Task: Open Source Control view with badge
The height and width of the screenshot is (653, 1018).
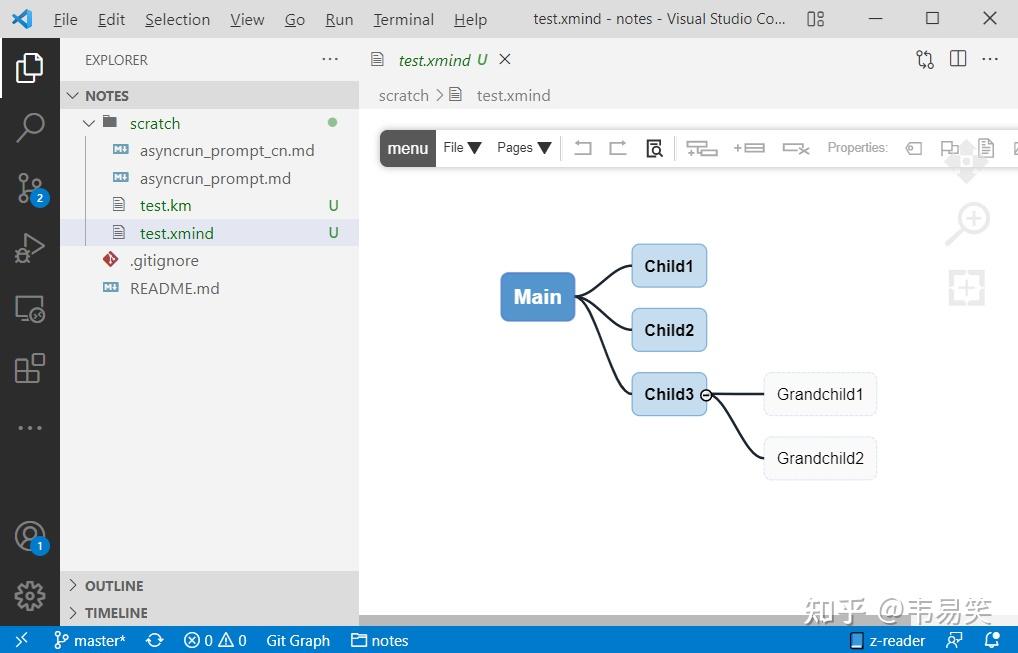Action: pyautogui.click(x=30, y=189)
